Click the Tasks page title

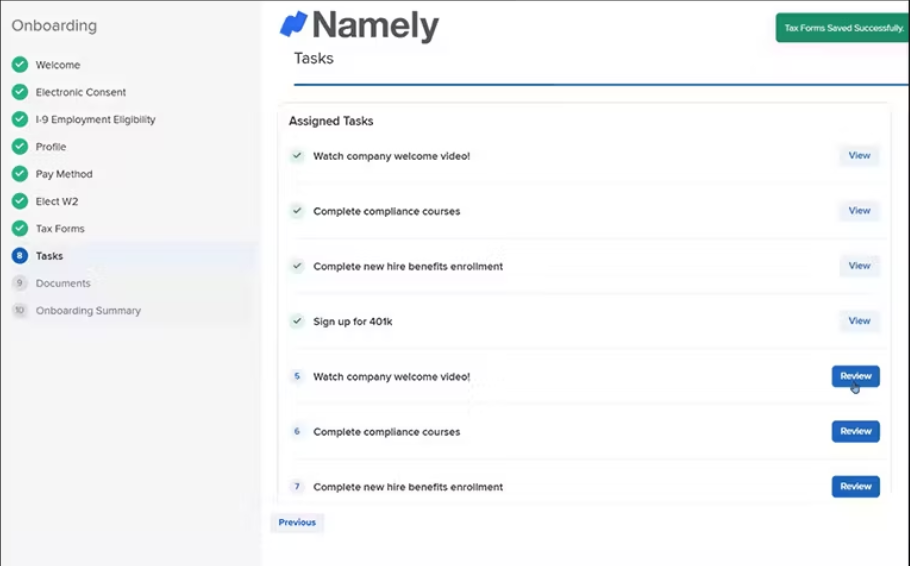(x=313, y=58)
